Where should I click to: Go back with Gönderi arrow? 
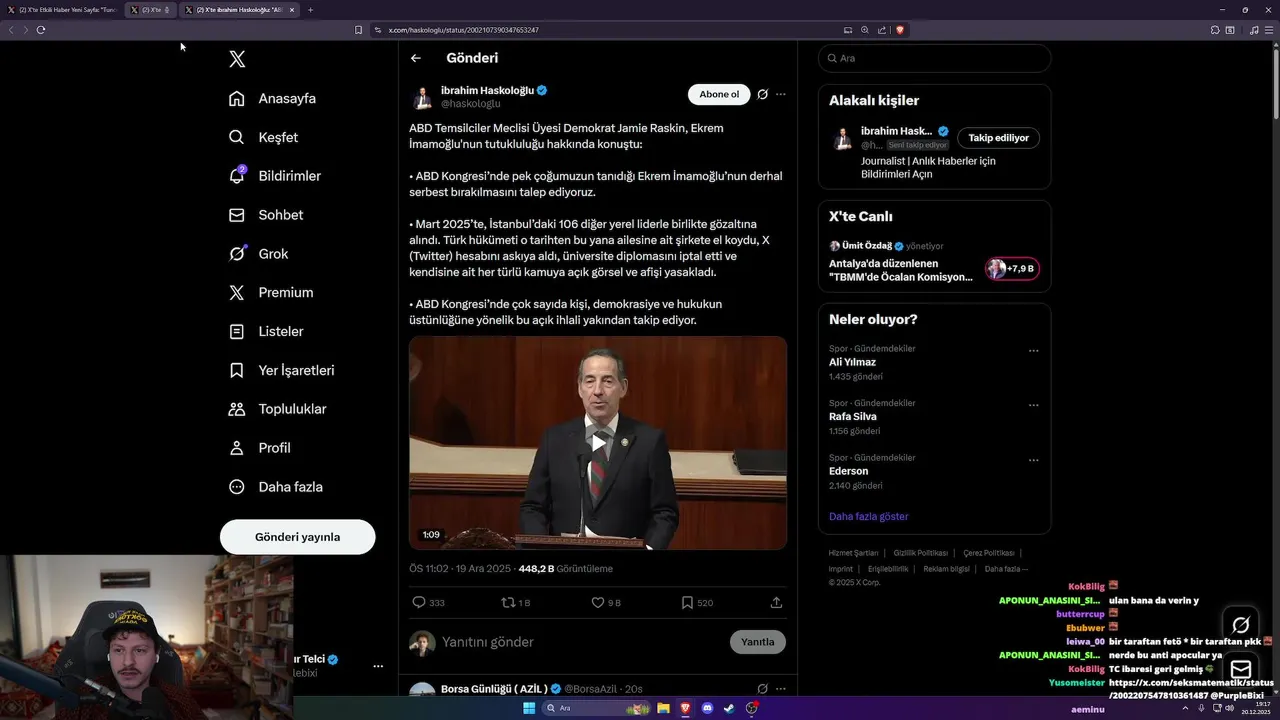416,58
